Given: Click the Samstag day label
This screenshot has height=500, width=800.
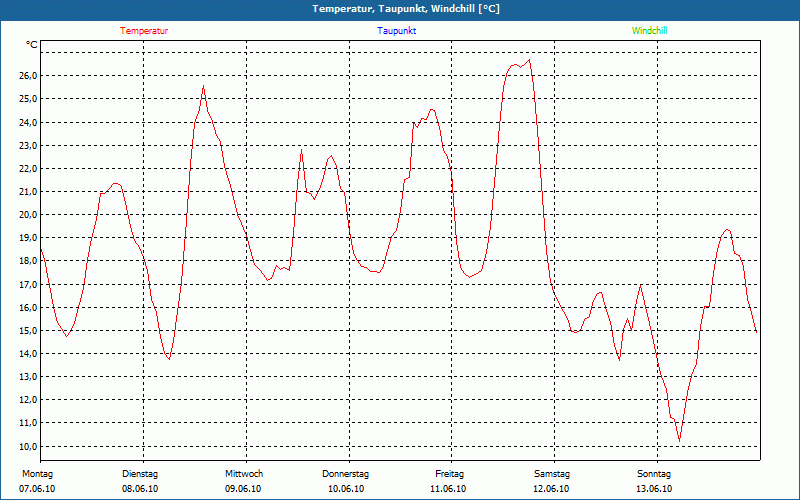Looking at the screenshot, I should pos(552,474).
